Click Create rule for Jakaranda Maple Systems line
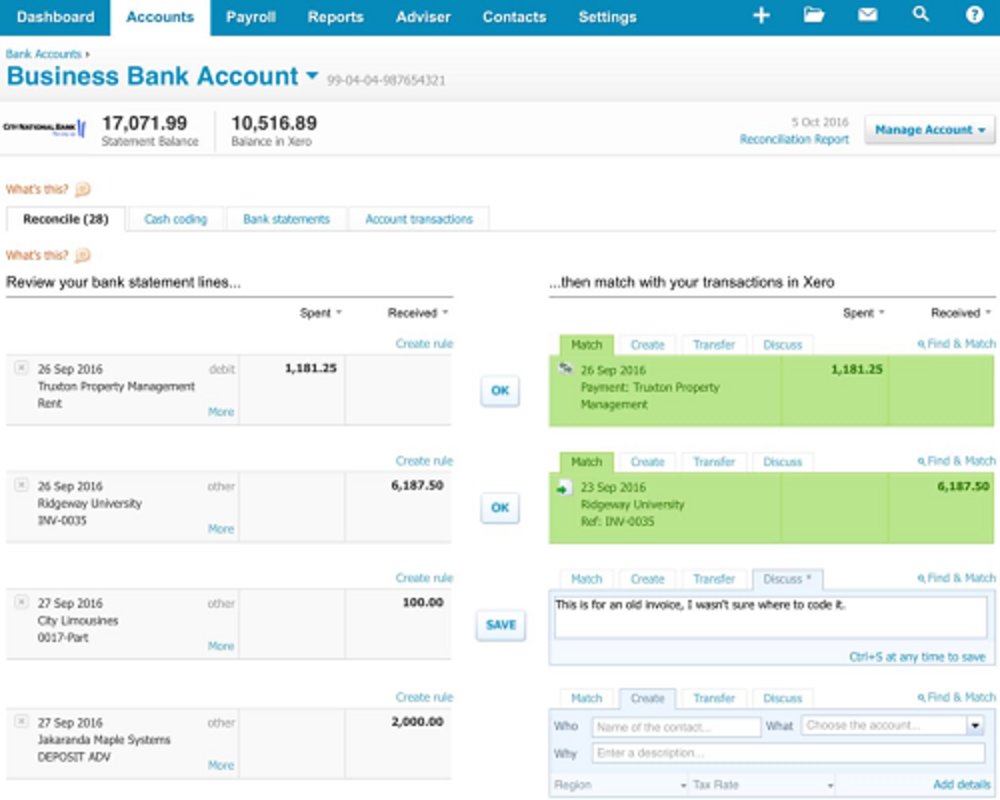 coord(424,697)
